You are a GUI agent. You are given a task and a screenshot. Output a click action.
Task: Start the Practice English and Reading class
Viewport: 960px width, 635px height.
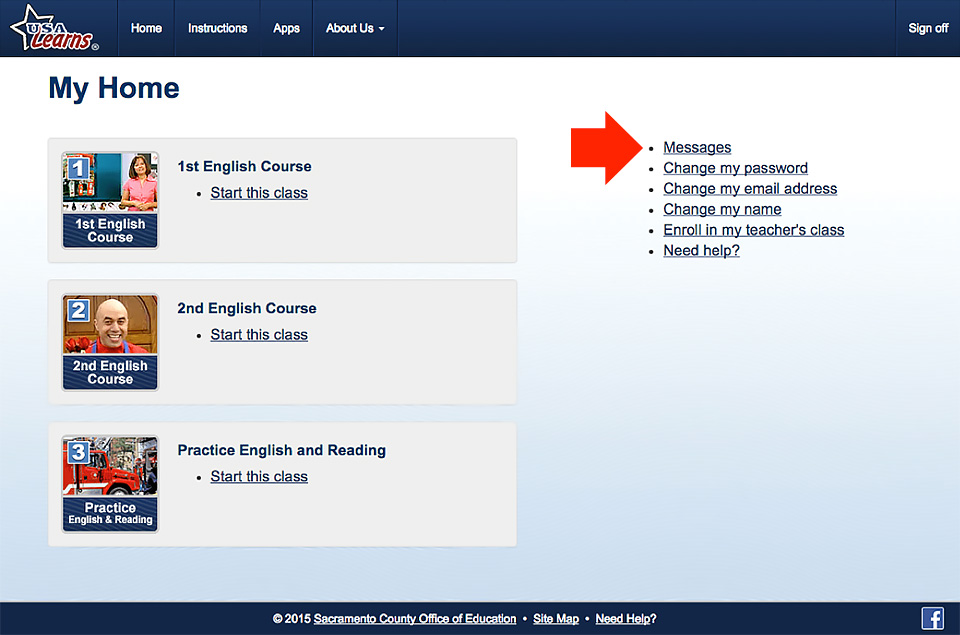pyautogui.click(x=259, y=477)
